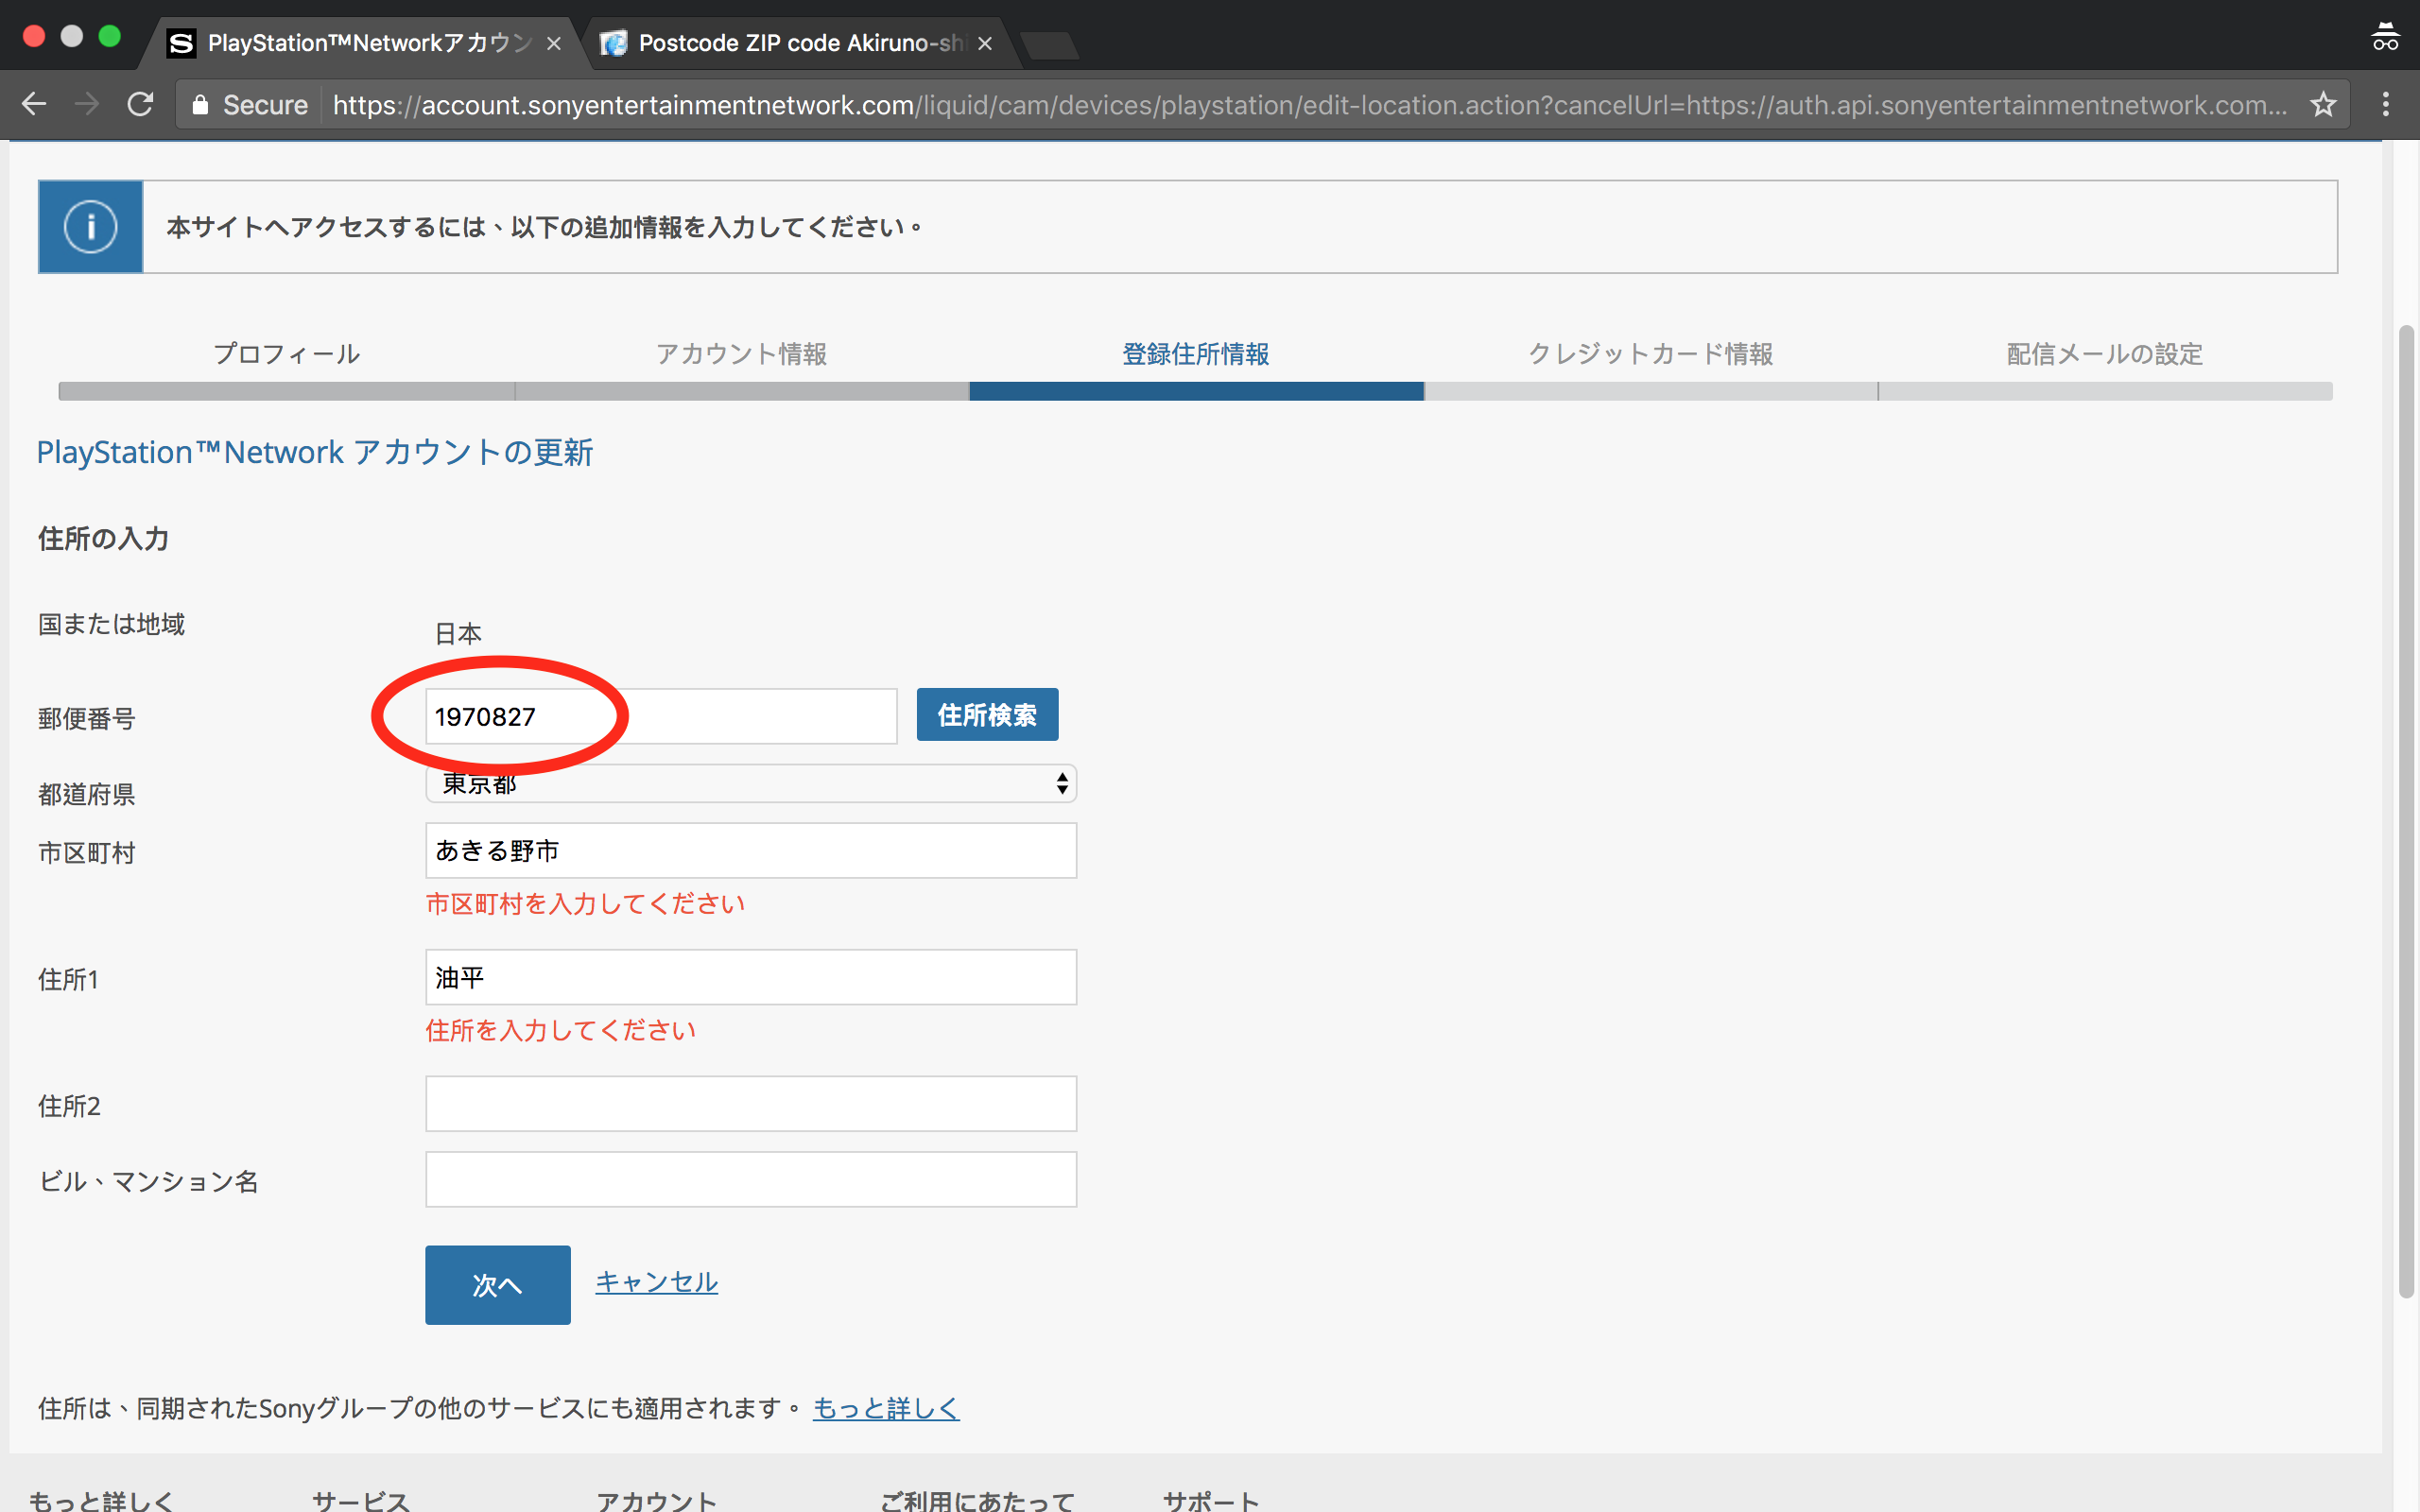The width and height of the screenshot is (2420, 1512).
Task: Switch to Postcode ZIP code Akiruno tab
Action: pos(800,43)
